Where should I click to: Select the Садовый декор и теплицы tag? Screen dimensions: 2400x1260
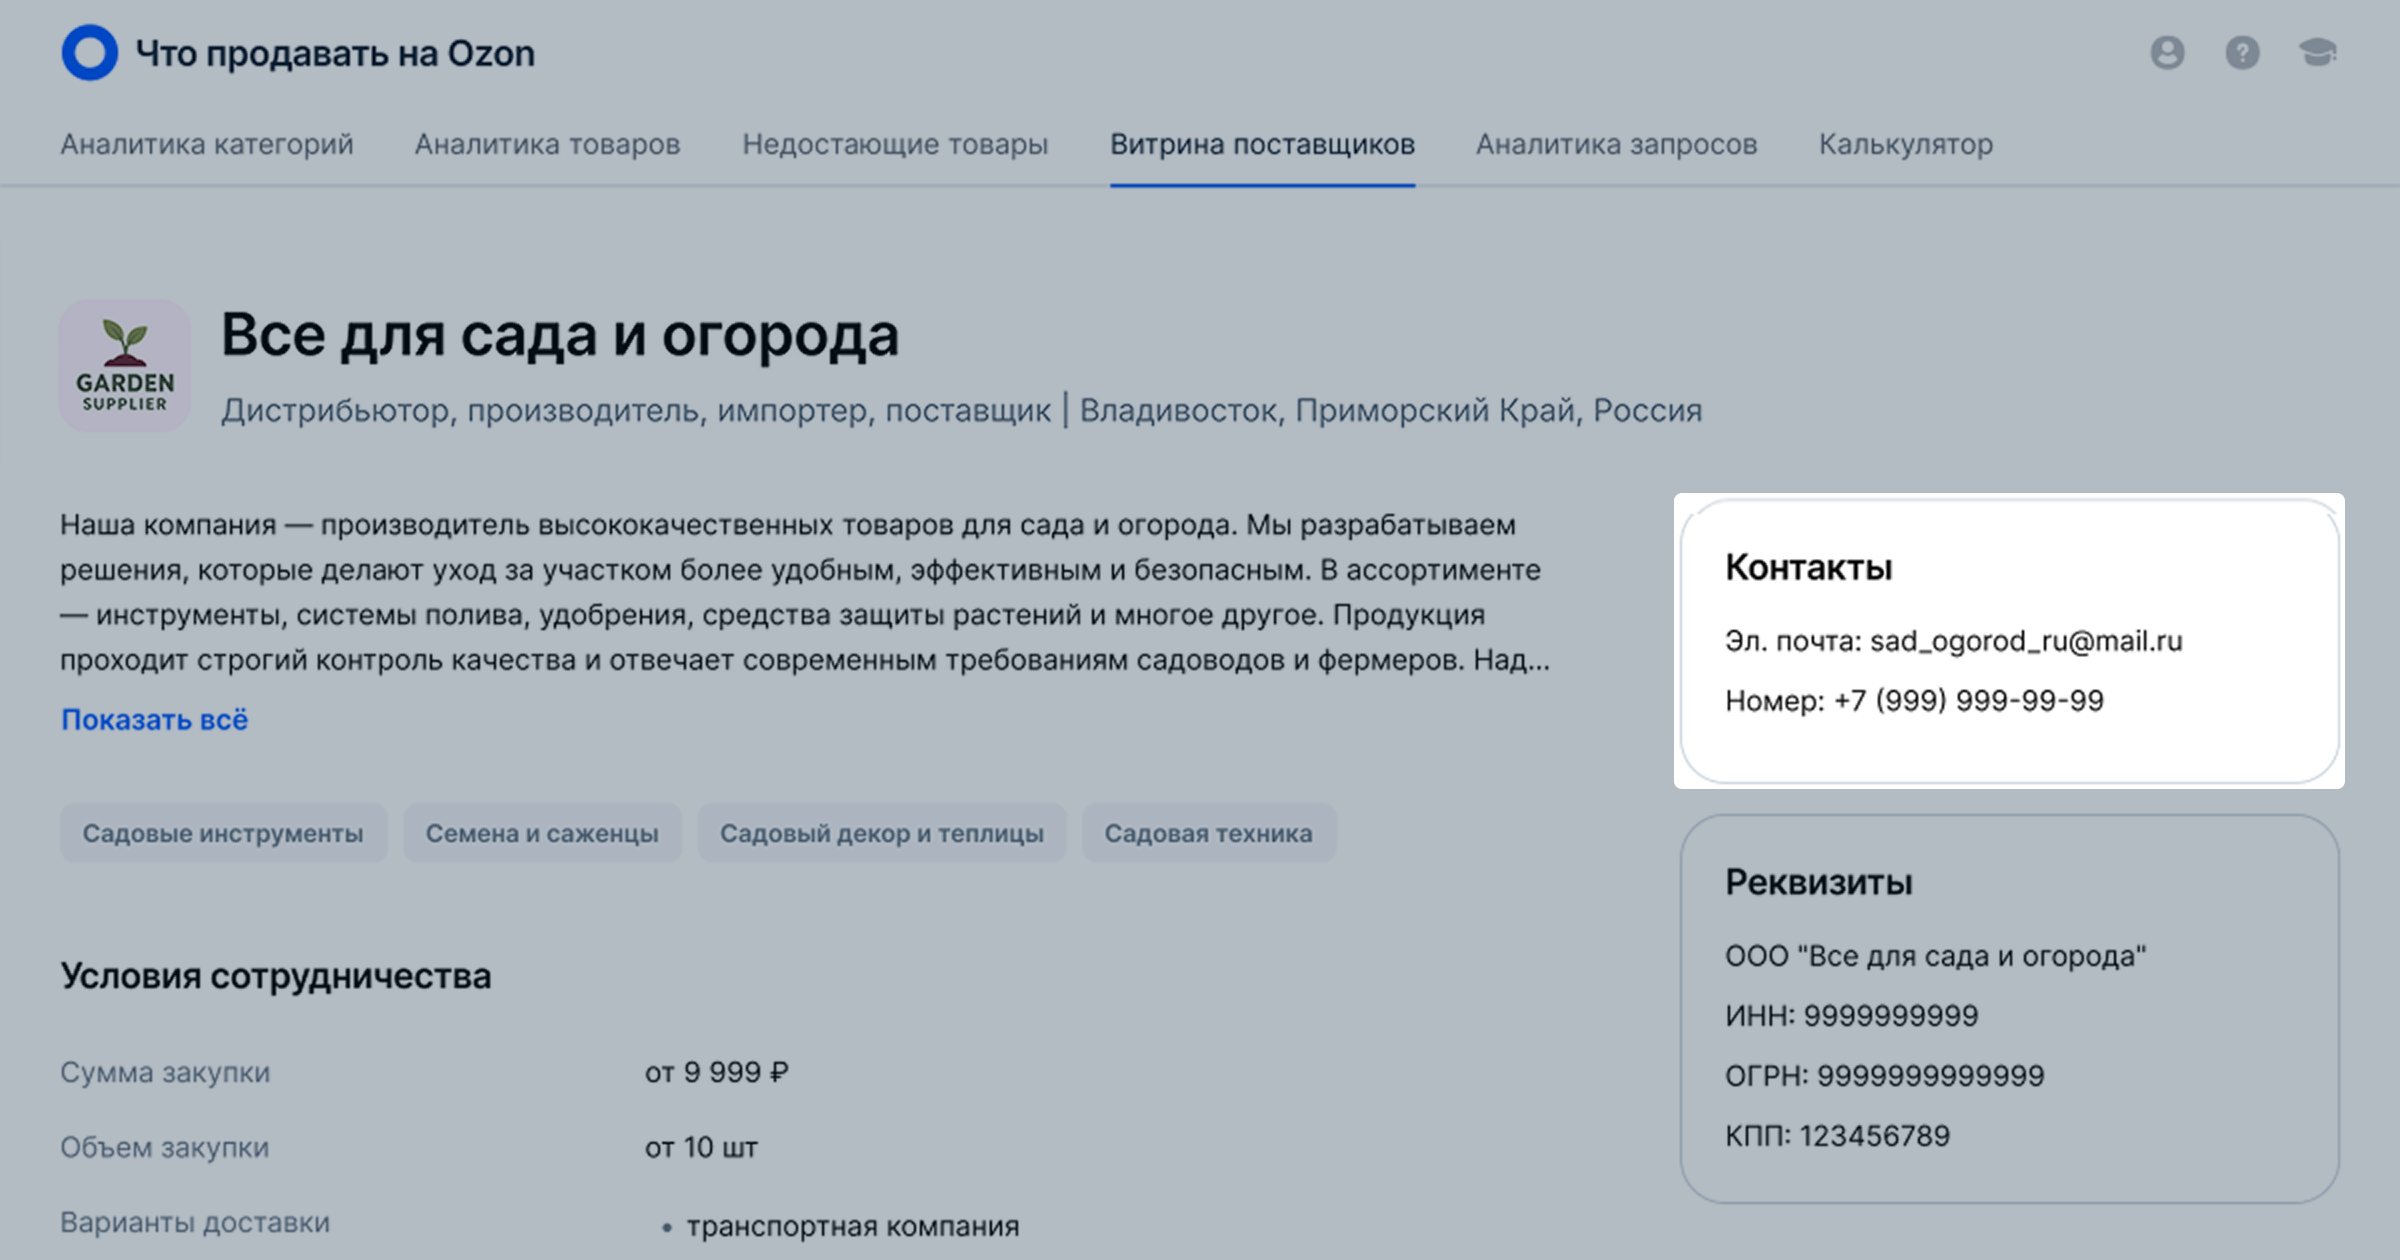882,833
